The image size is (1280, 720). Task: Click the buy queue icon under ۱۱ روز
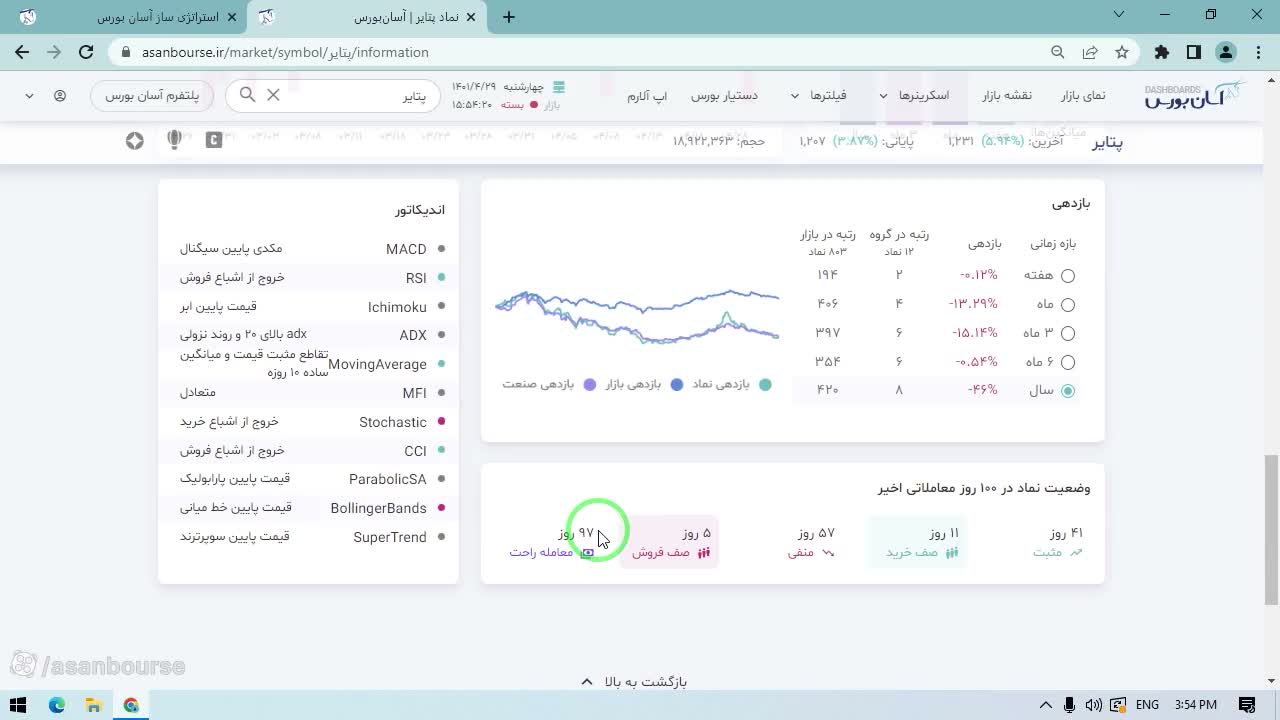(952, 552)
